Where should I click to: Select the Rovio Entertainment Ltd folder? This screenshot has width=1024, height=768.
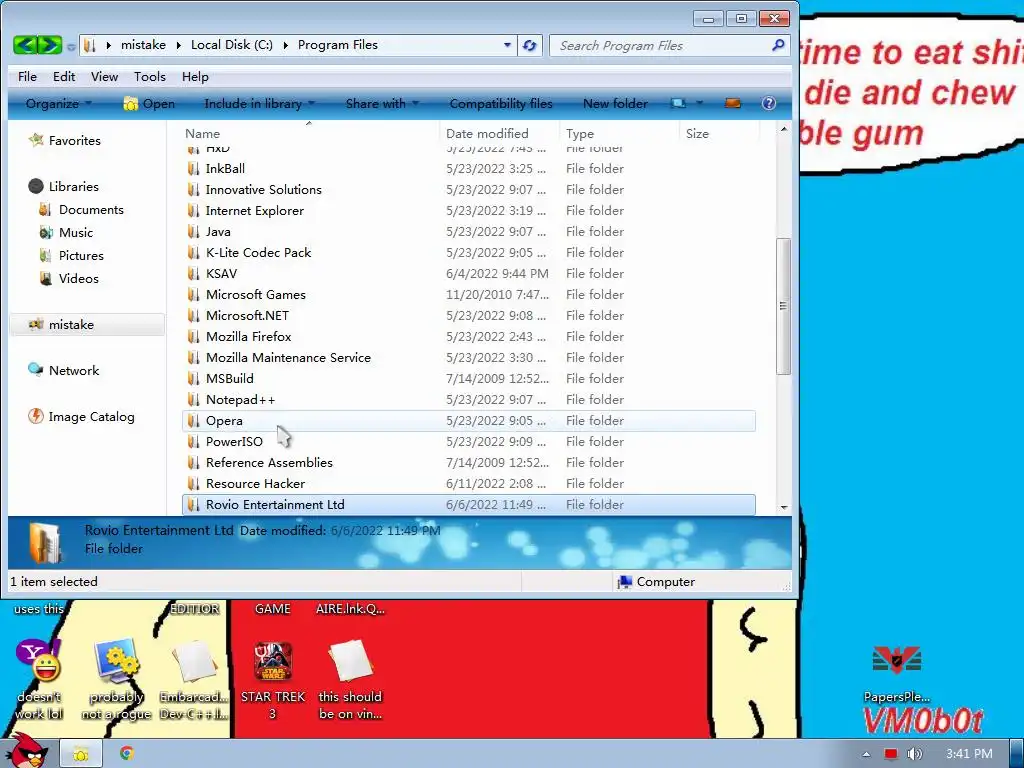click(469, 504)
